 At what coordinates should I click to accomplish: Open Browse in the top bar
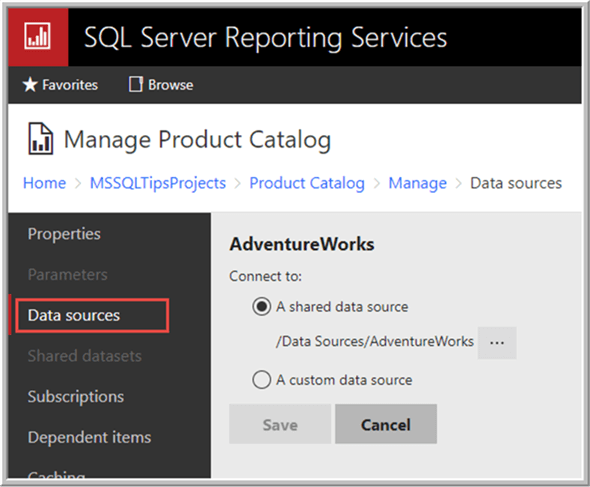pyautogui.click(x=161, y=85)
